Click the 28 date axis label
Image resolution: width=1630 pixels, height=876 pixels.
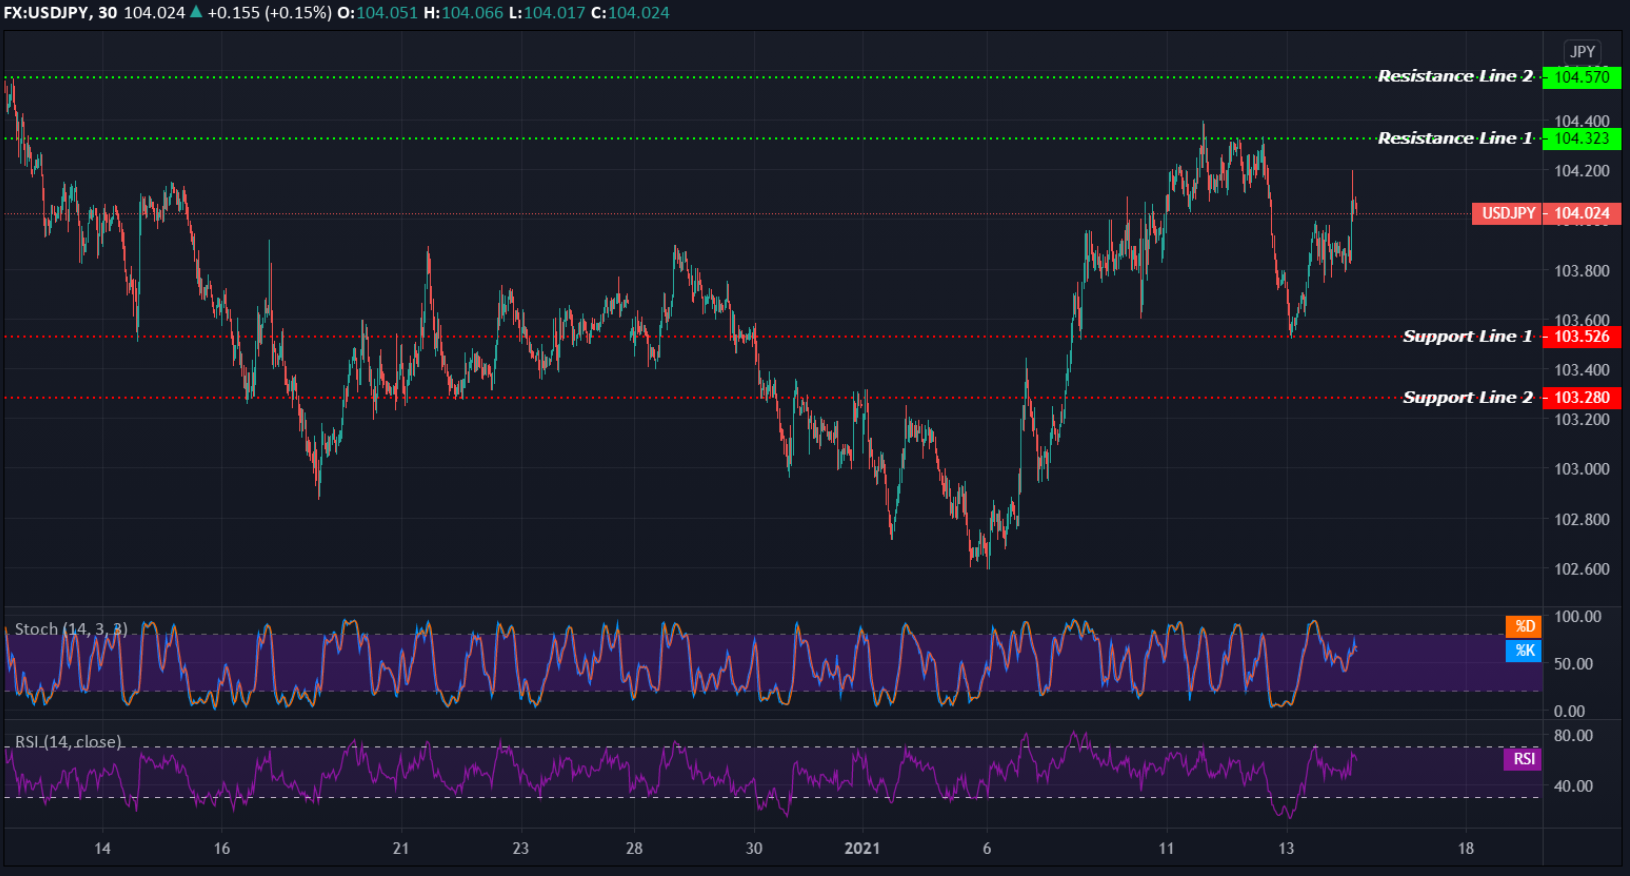[x=634, y=848]
